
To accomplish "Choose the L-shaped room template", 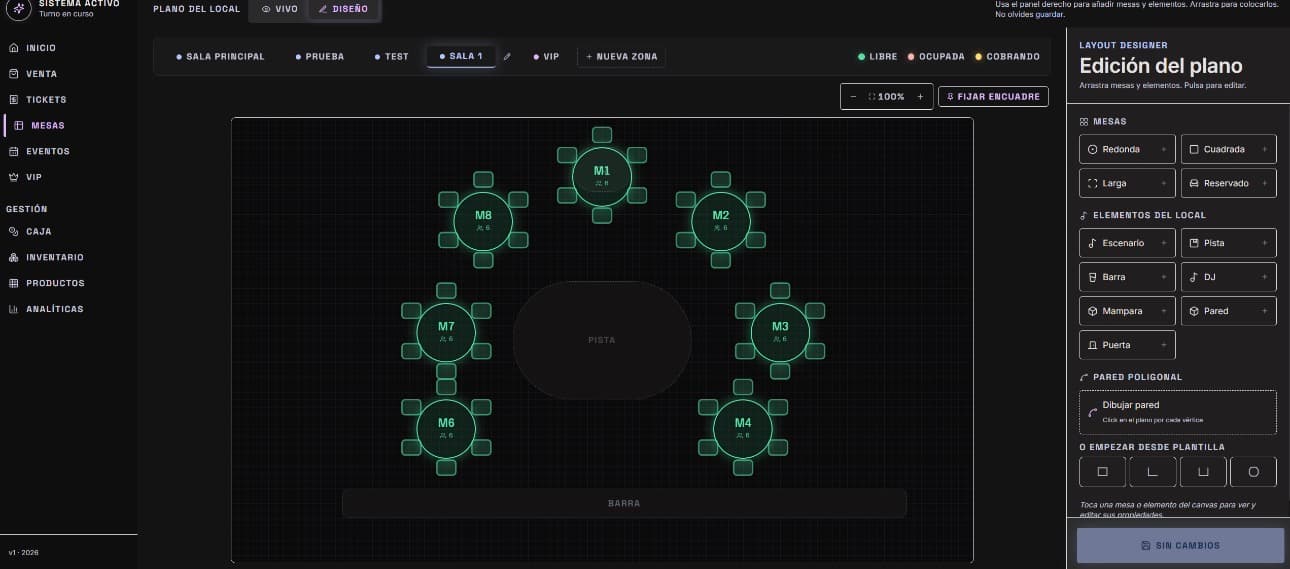I will pyautogui.click(x=1153, y=472).
